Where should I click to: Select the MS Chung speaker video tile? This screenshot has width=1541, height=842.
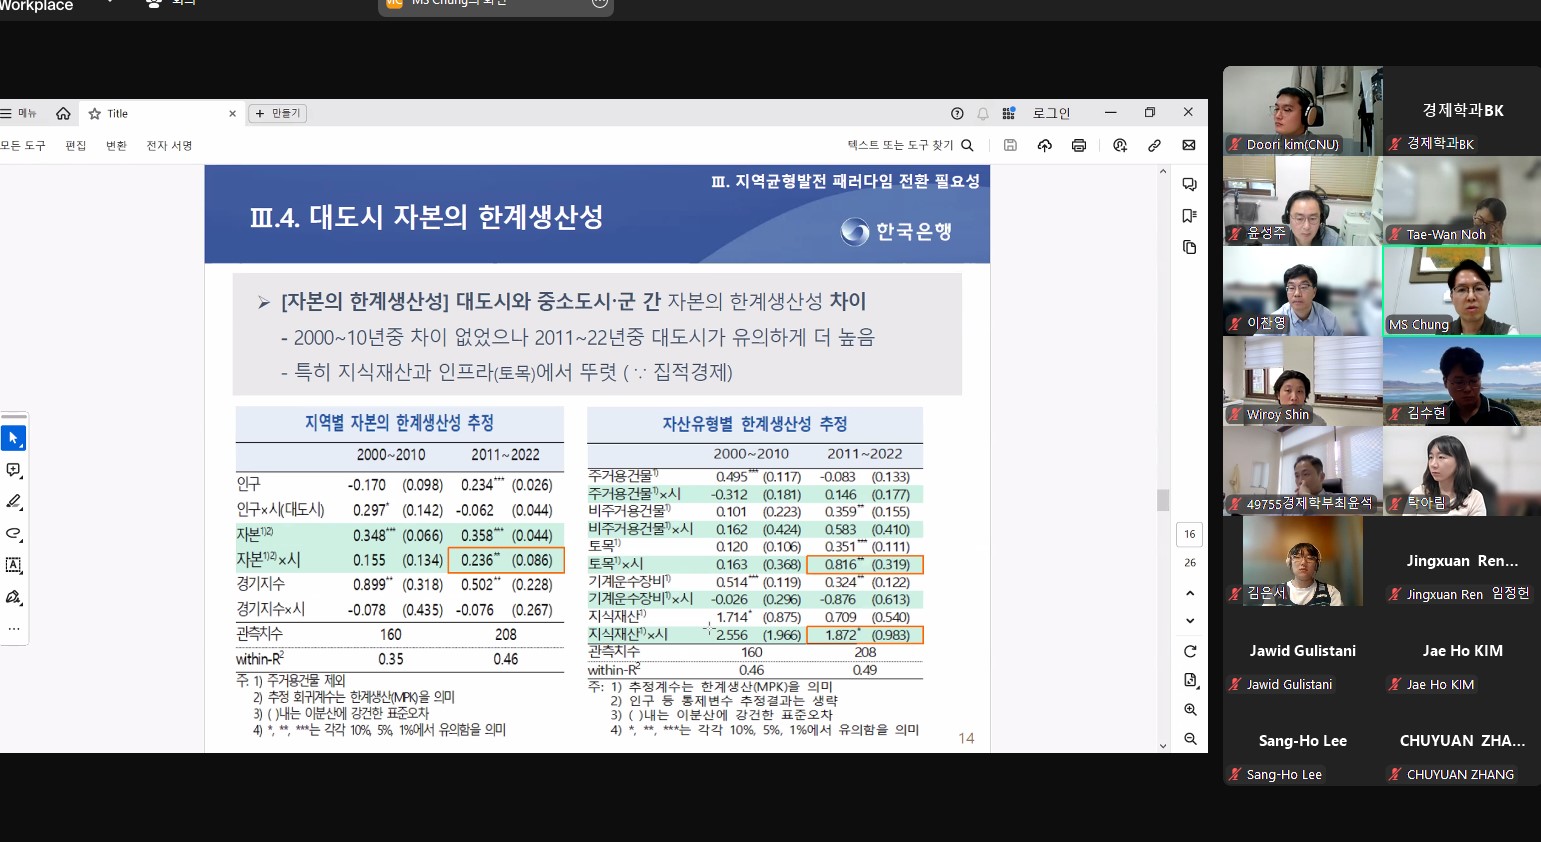point(1462,291)
